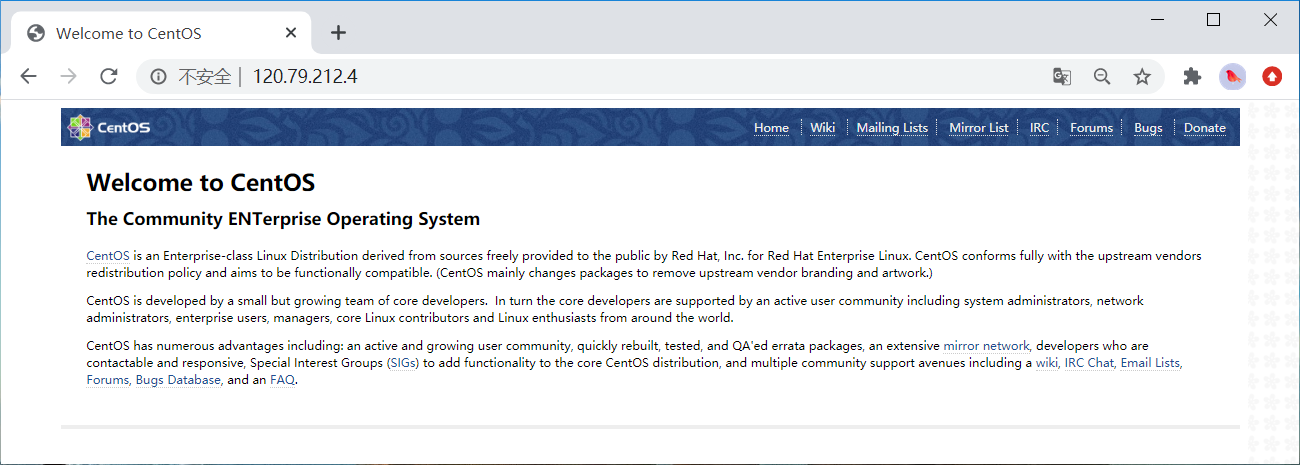Image resolution: width=1300 pixels, height=465 pixels.
Task: Open a new tab with plus button
Action: pos(338,33)
